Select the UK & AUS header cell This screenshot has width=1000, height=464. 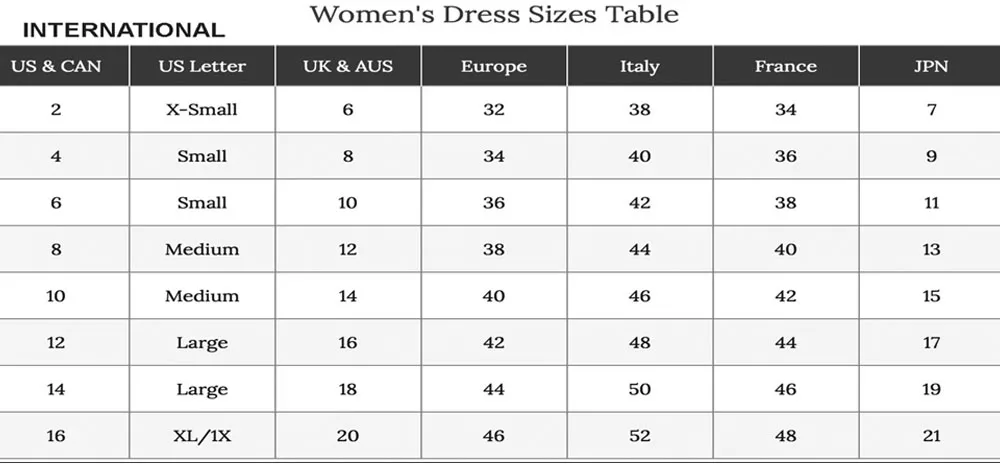click(348, 67)
